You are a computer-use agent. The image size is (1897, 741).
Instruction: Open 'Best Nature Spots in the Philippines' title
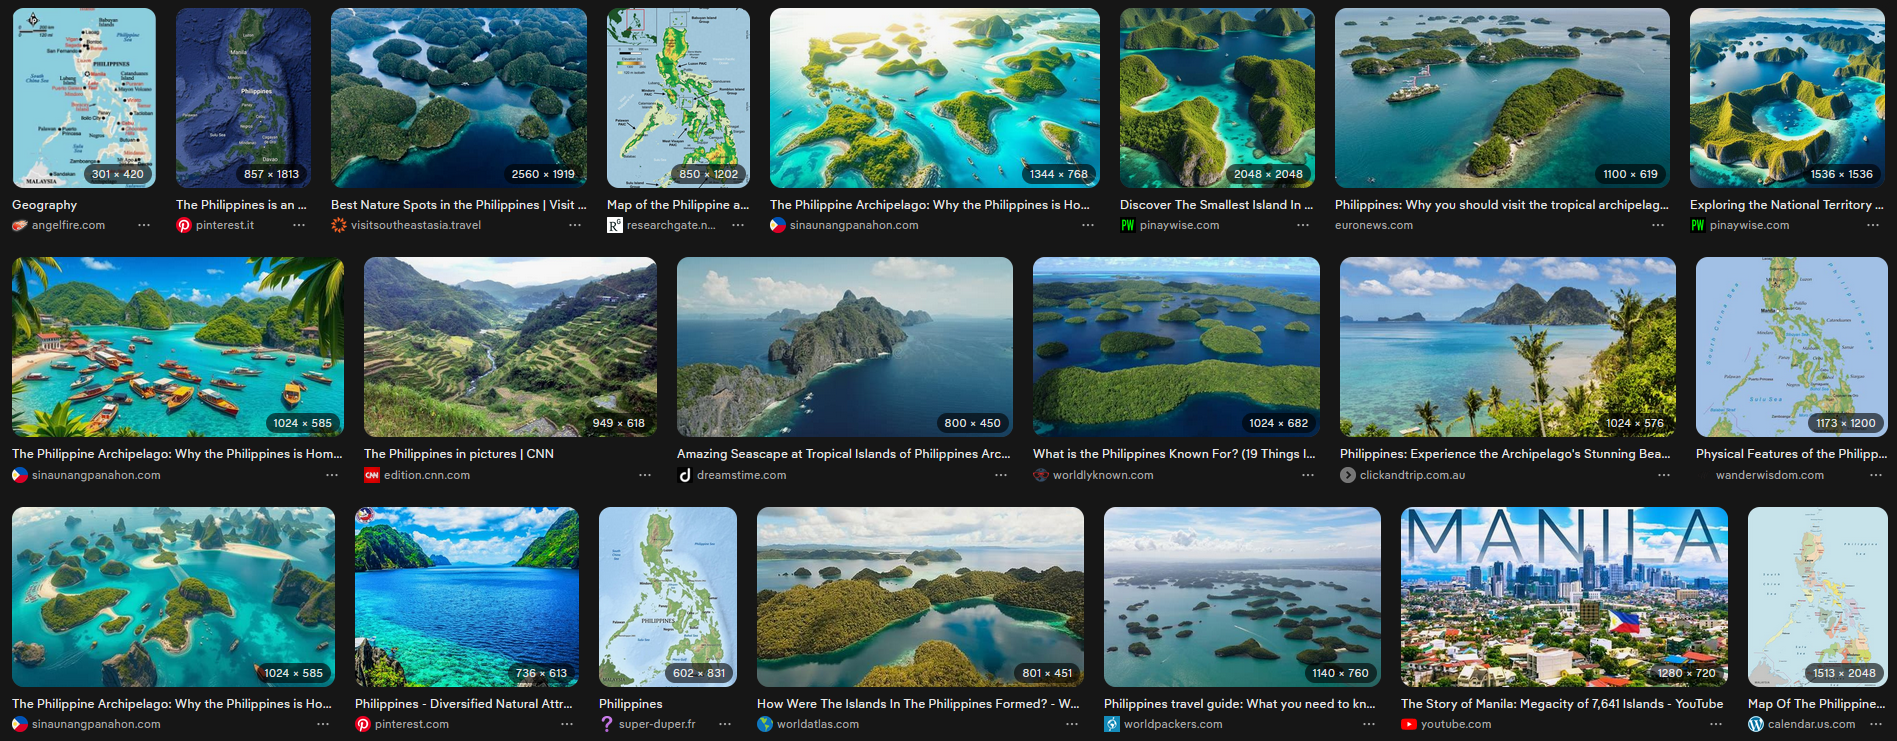click(459, 205)
